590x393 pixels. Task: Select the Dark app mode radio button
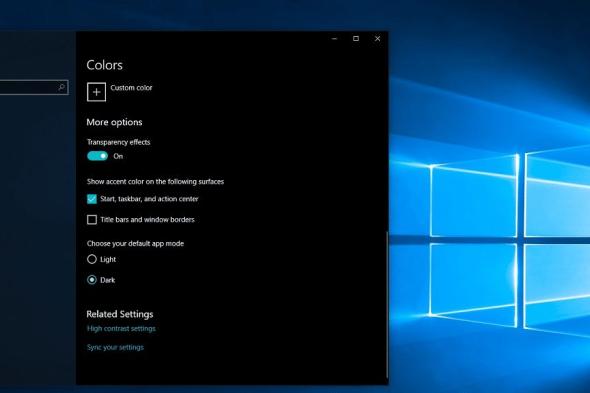(92, 280)
